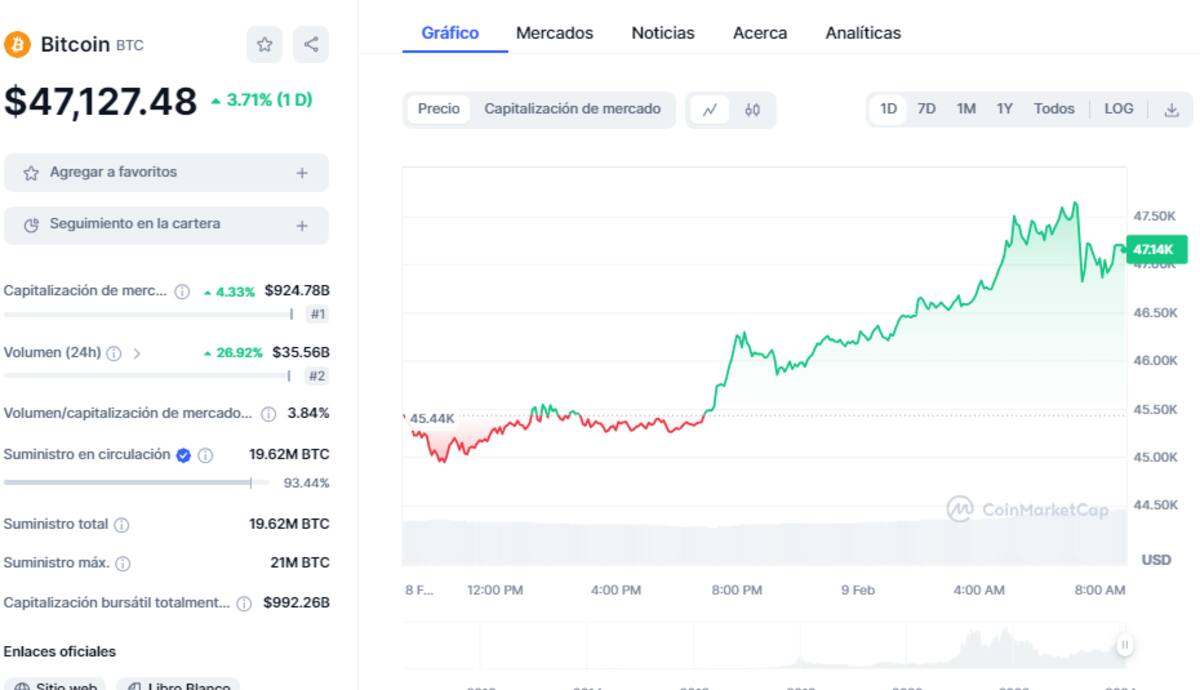Click info icon beside Suministro máx.
Image resolution: width=1200 pixels, height=690 pixels.
tap(123, 564)
